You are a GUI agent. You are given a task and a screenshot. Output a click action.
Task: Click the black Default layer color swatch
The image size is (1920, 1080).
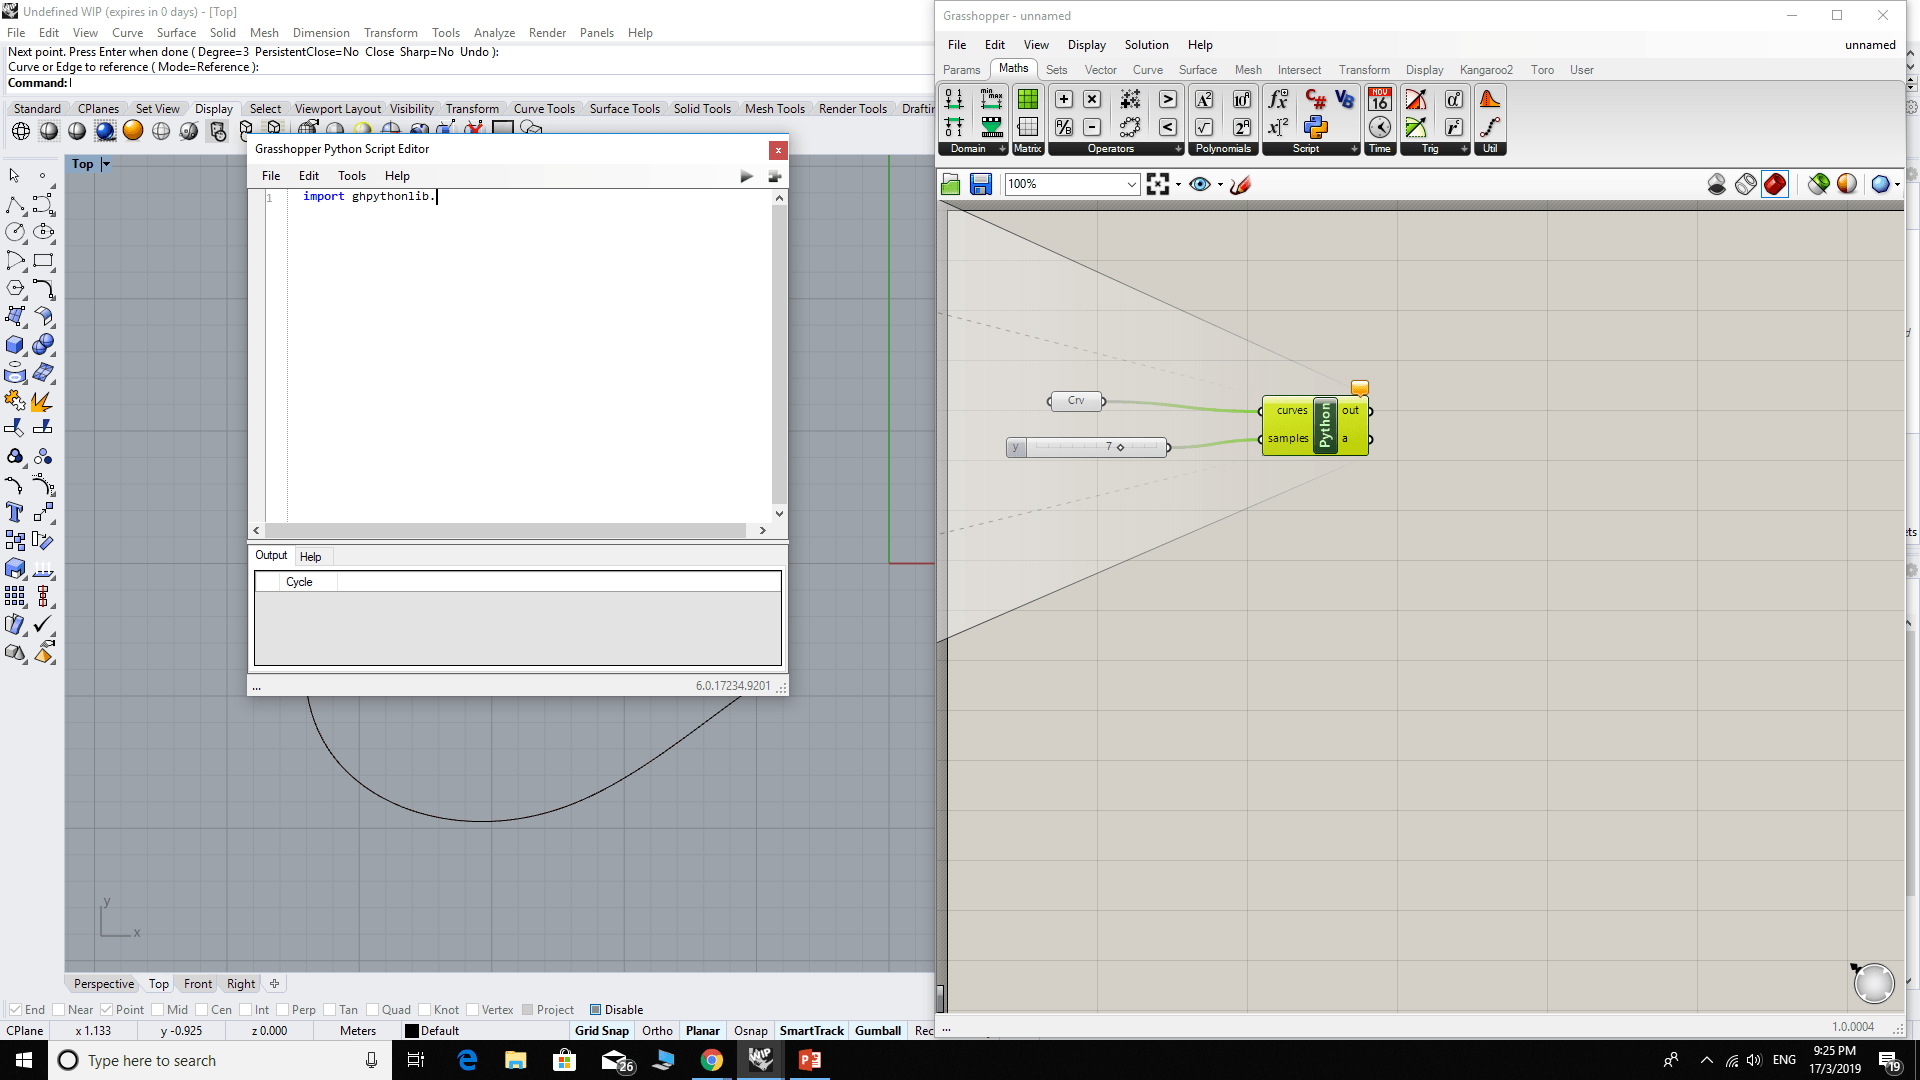click(411, 1031)
